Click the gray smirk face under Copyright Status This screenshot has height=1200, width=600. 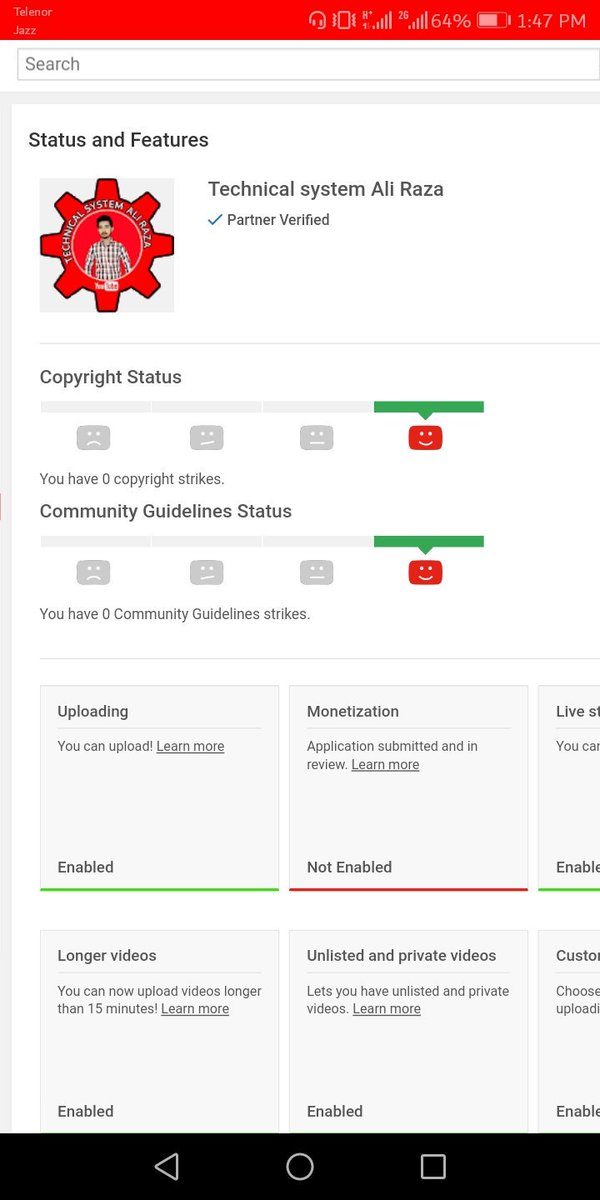coord(207,437)
